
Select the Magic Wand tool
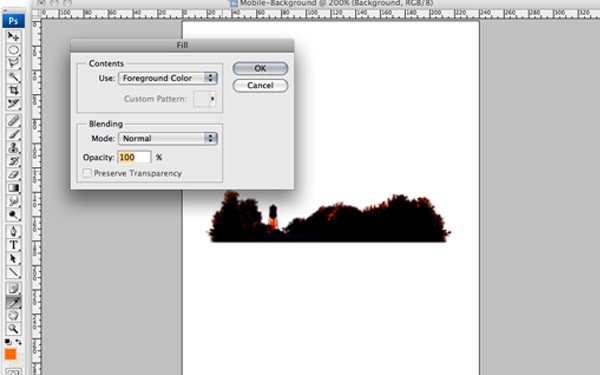click(x=13, y=77)
